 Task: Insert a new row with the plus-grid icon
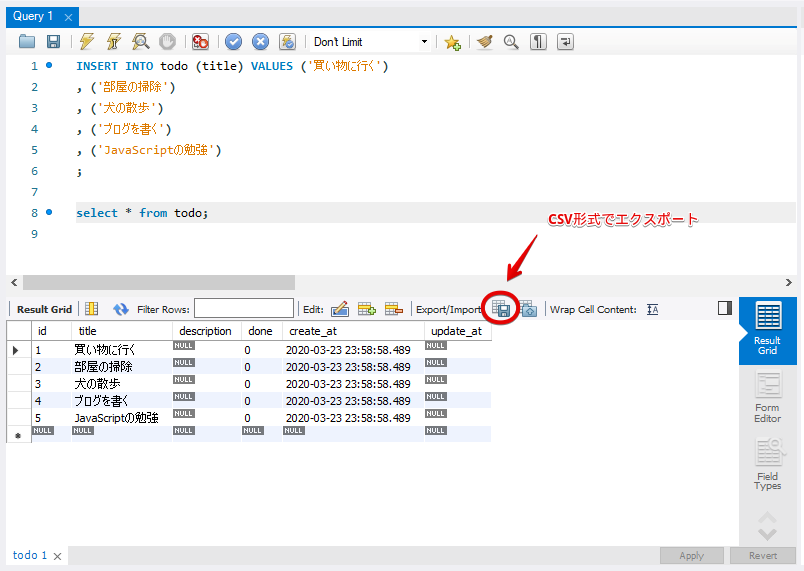click(367, 309)
